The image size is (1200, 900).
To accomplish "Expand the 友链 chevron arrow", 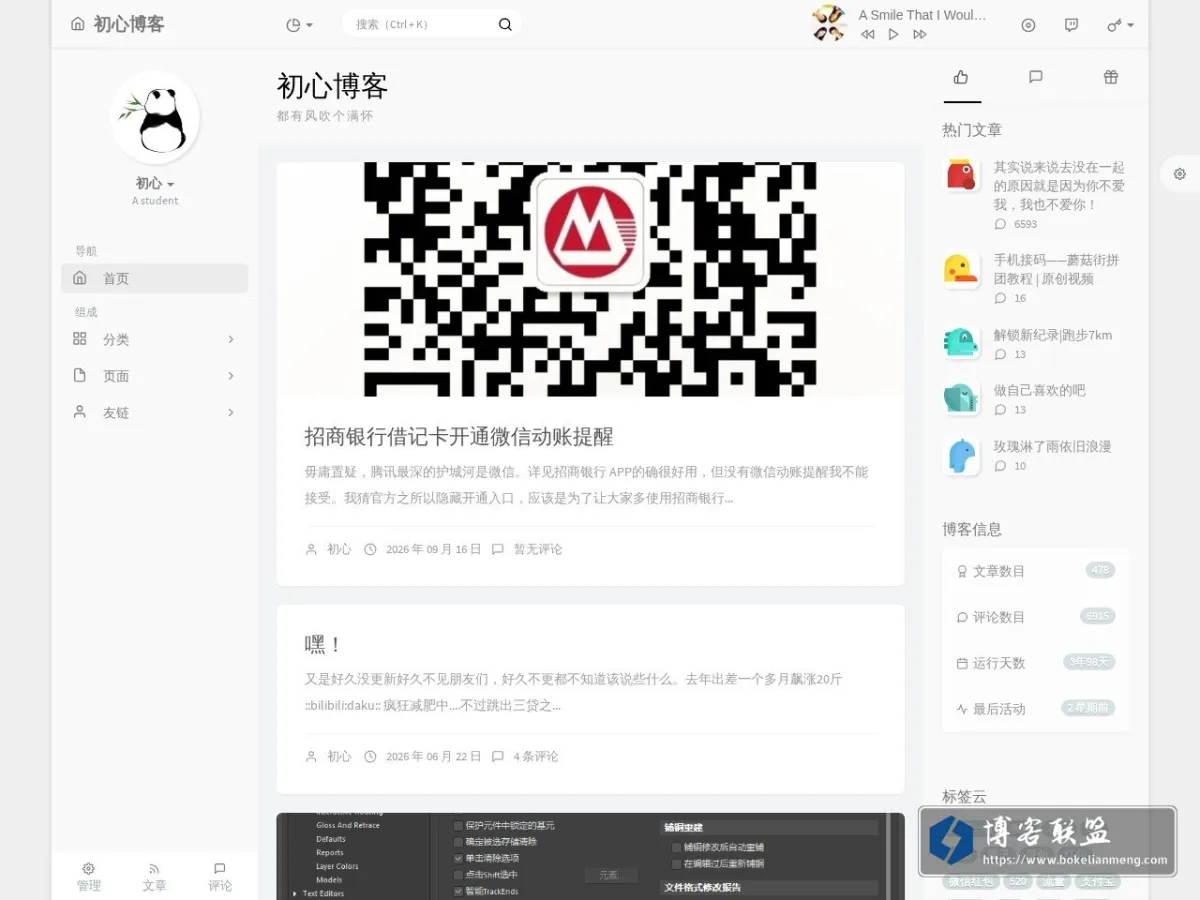I will click(x=231, y=412).
